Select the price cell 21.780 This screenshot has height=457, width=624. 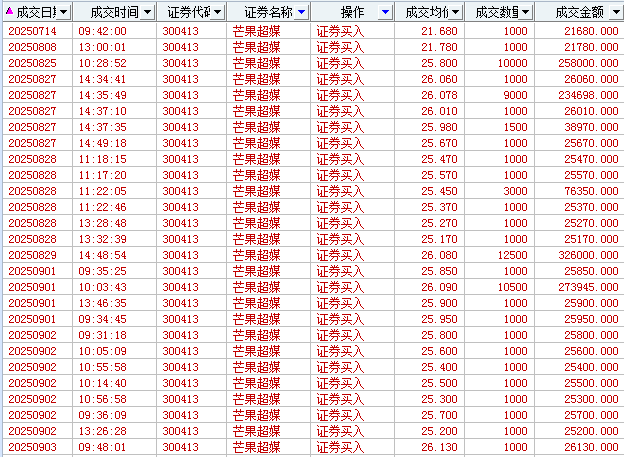[x=439, y=47]
